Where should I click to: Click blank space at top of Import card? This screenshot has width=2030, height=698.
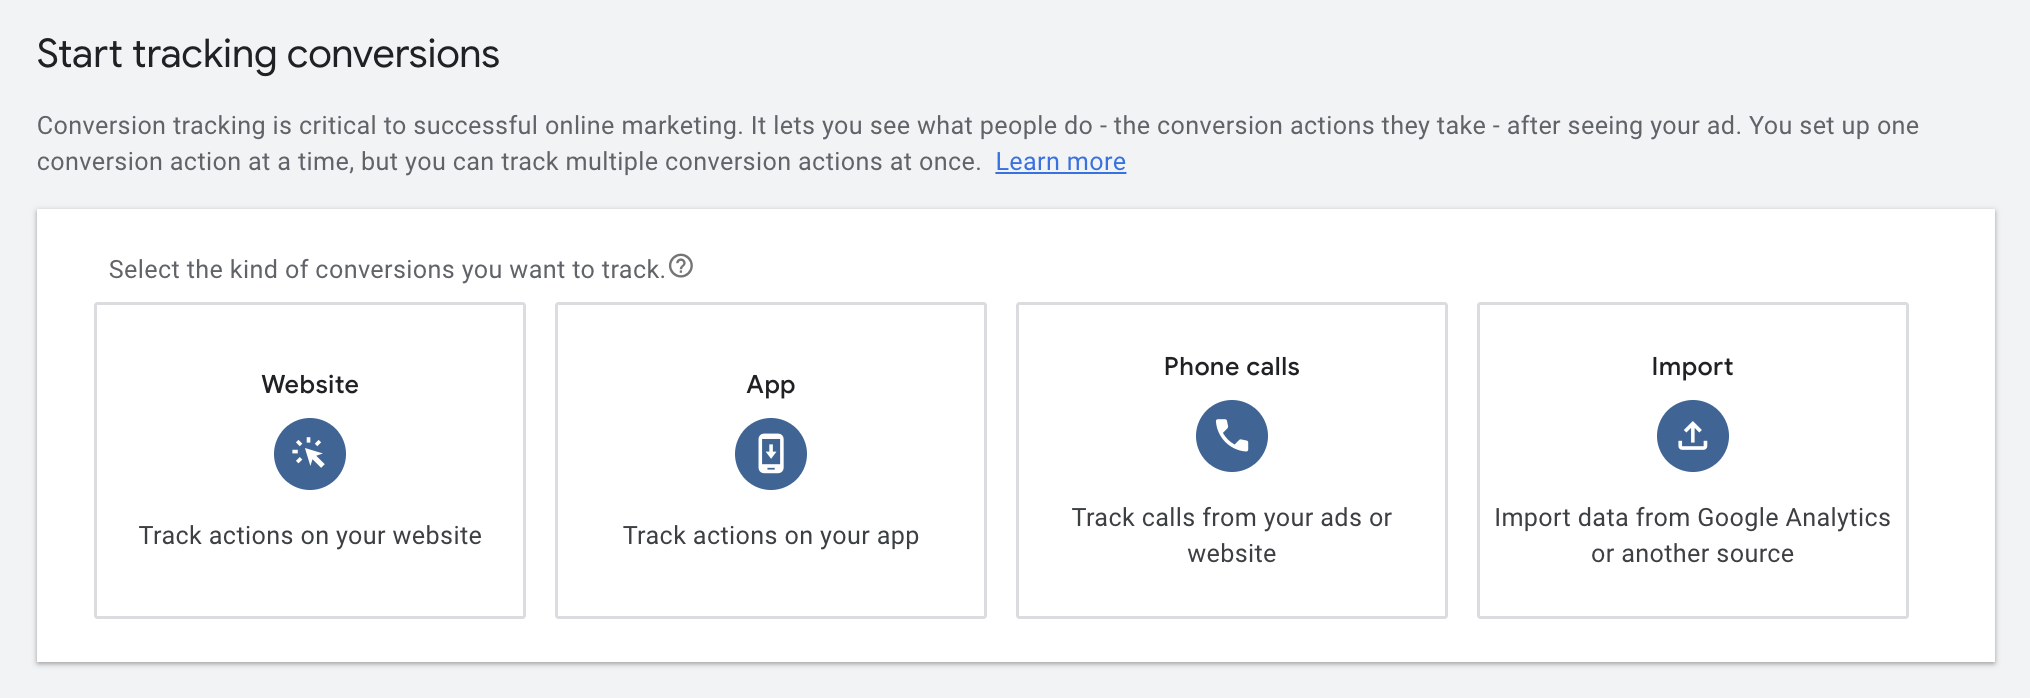coord(1692,328)
